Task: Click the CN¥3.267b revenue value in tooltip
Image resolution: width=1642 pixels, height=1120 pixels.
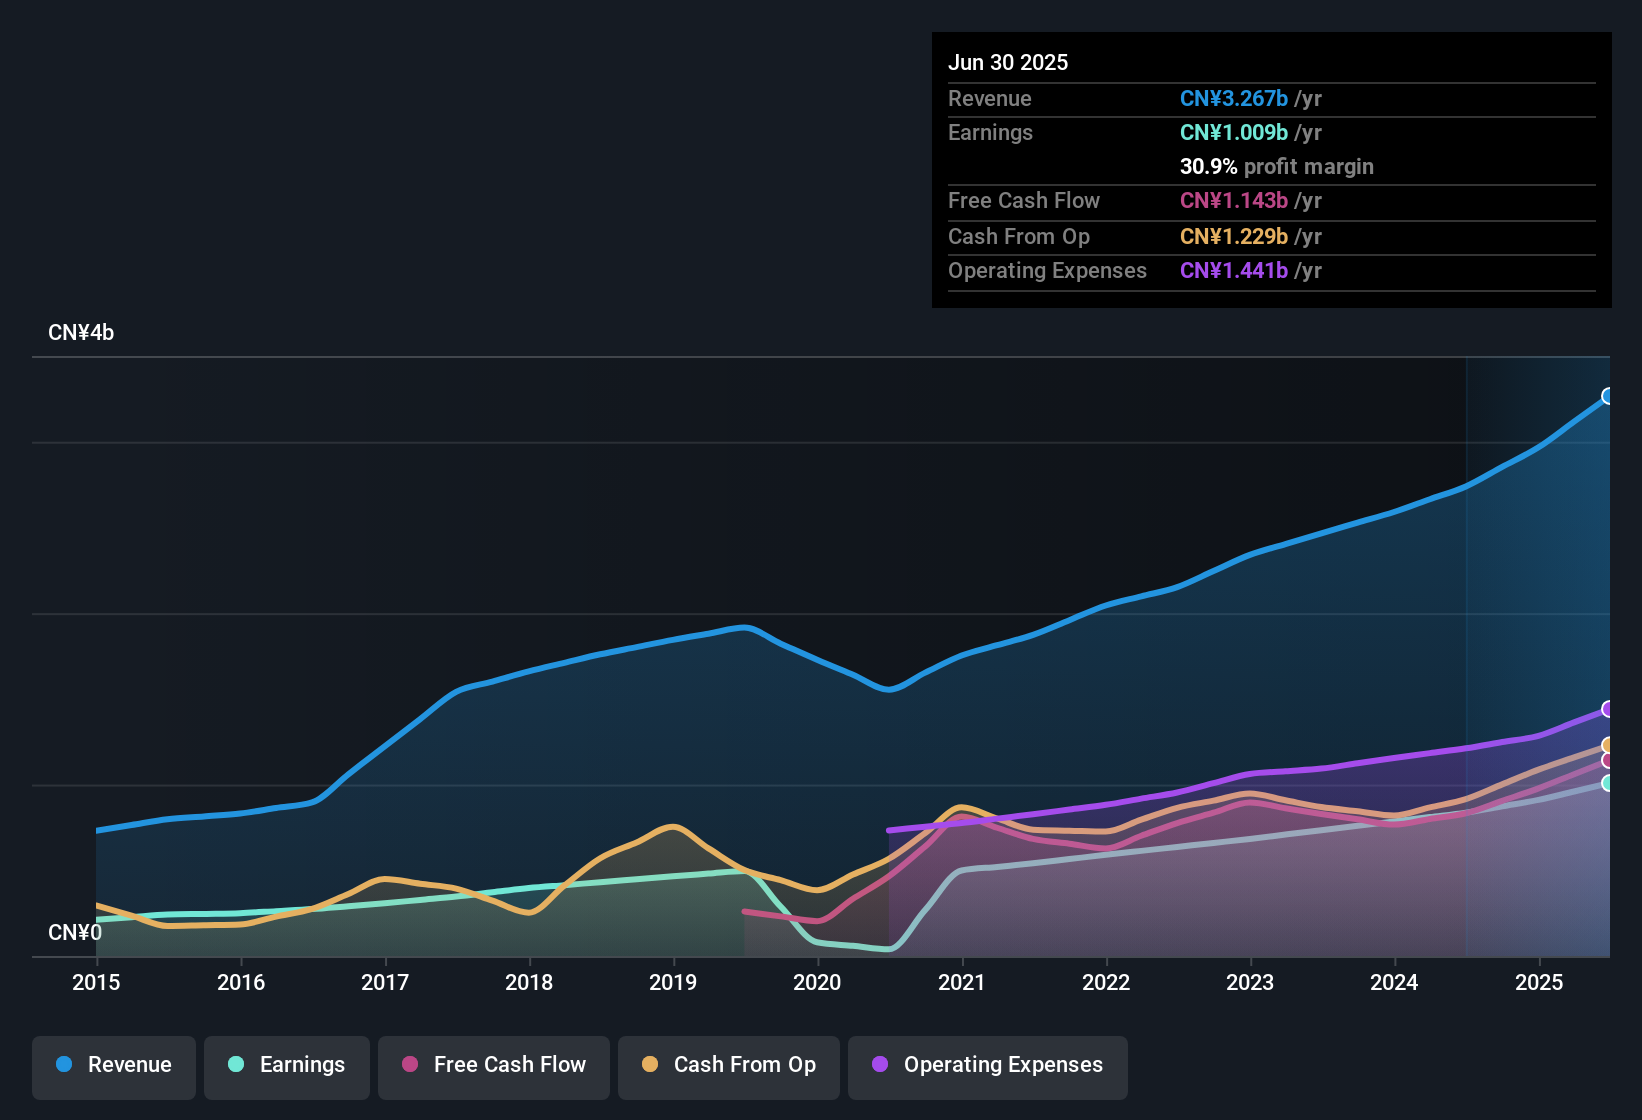Action: click(1233, 98)
